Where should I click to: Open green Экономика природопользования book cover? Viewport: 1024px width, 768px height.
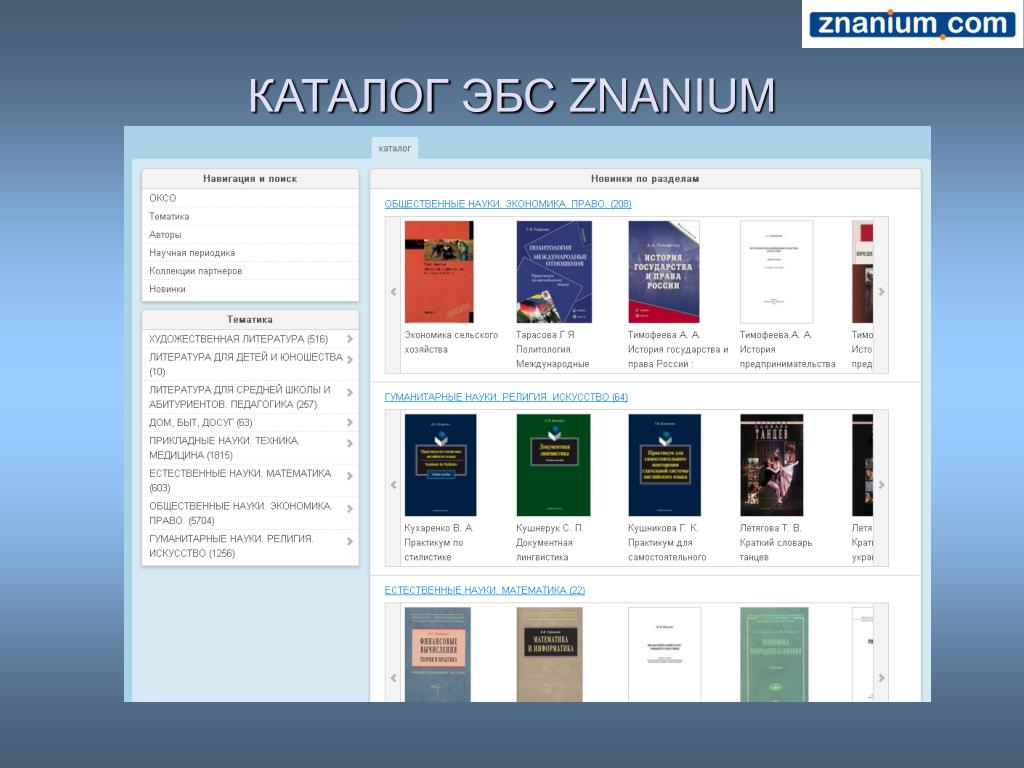pos(774,654)
